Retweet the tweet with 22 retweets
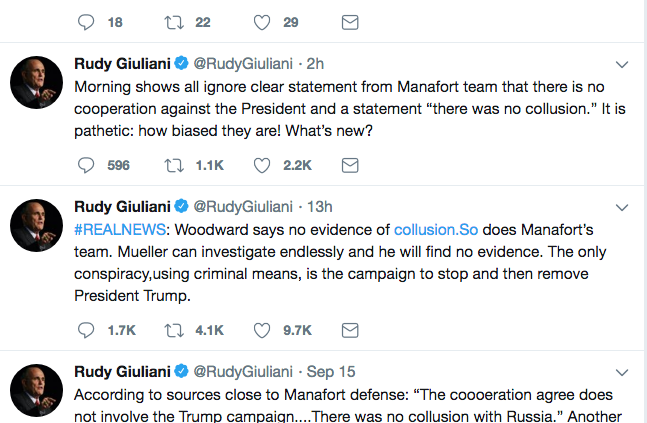Viewport: 647px width, 423px height. tap(174, 22)
